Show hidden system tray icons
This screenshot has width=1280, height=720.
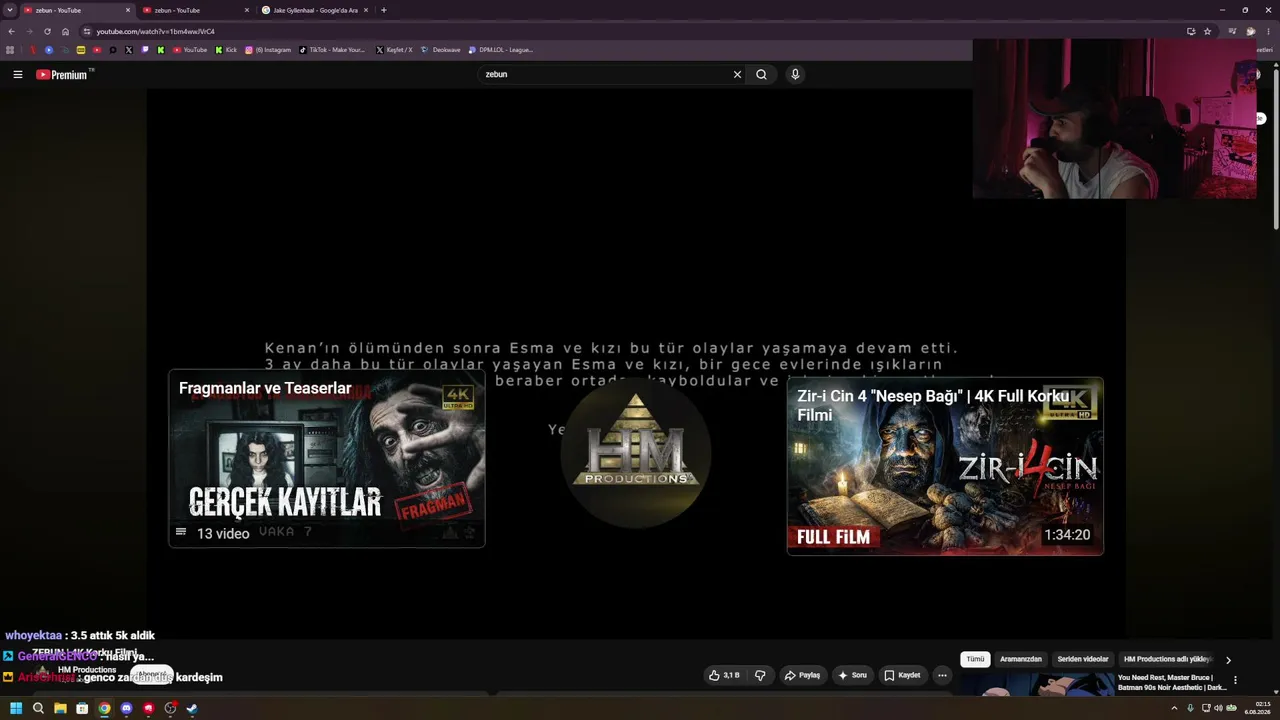(x=1174, y=709)
